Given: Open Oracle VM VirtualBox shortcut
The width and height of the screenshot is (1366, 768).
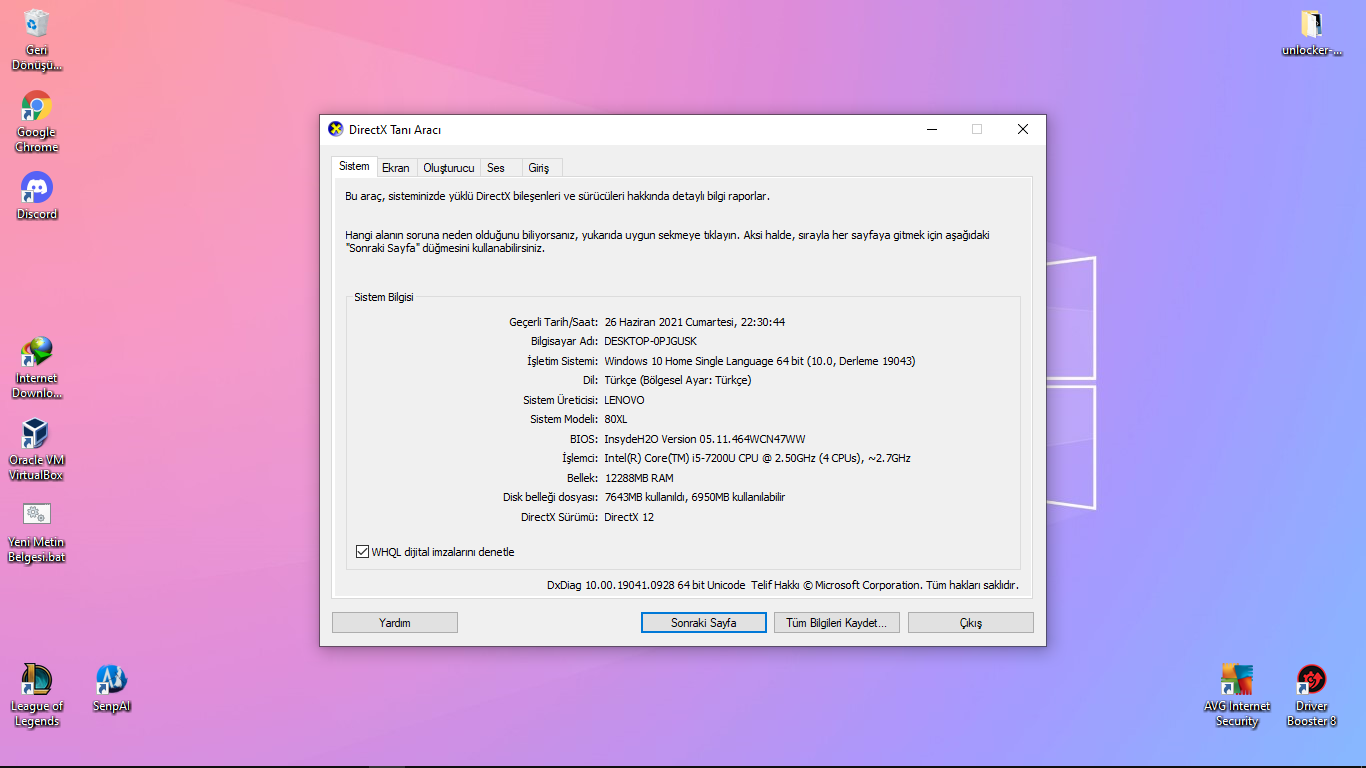Looking at the screenshot, I should (36, 450).
